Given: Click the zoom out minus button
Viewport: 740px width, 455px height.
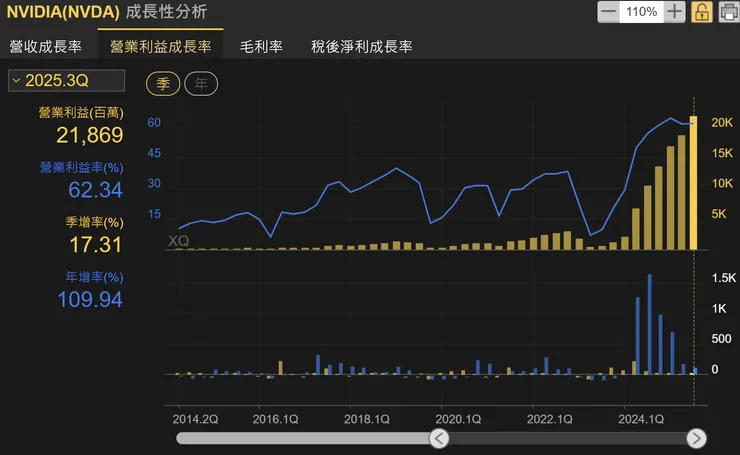Looking at the screenshot, I should (x=608, y=12).
